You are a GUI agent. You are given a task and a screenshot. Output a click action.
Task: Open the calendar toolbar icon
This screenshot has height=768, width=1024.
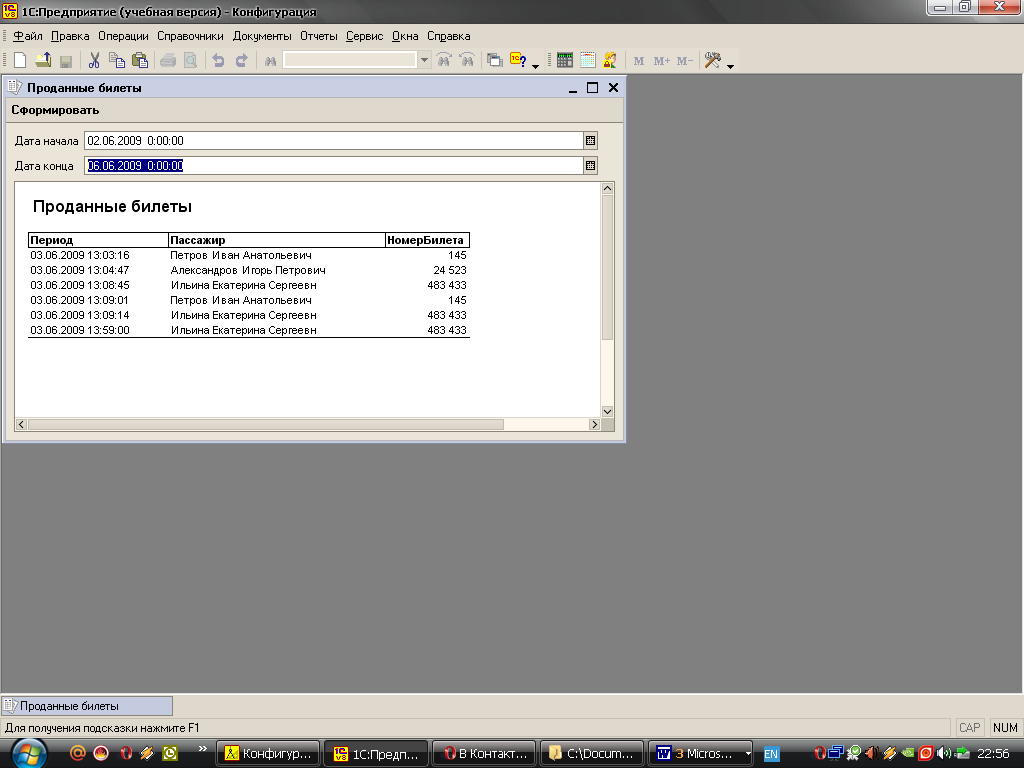(588, 60)
